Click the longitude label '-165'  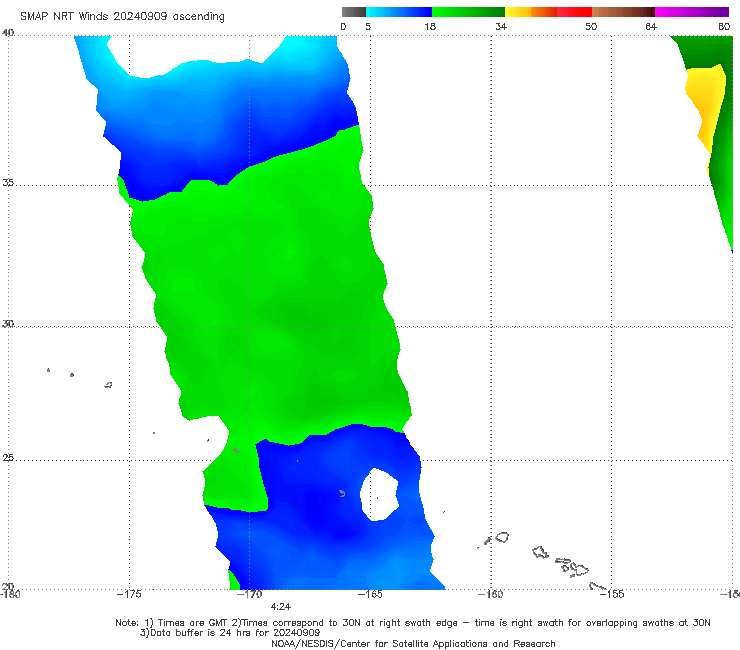coord(370,594)
